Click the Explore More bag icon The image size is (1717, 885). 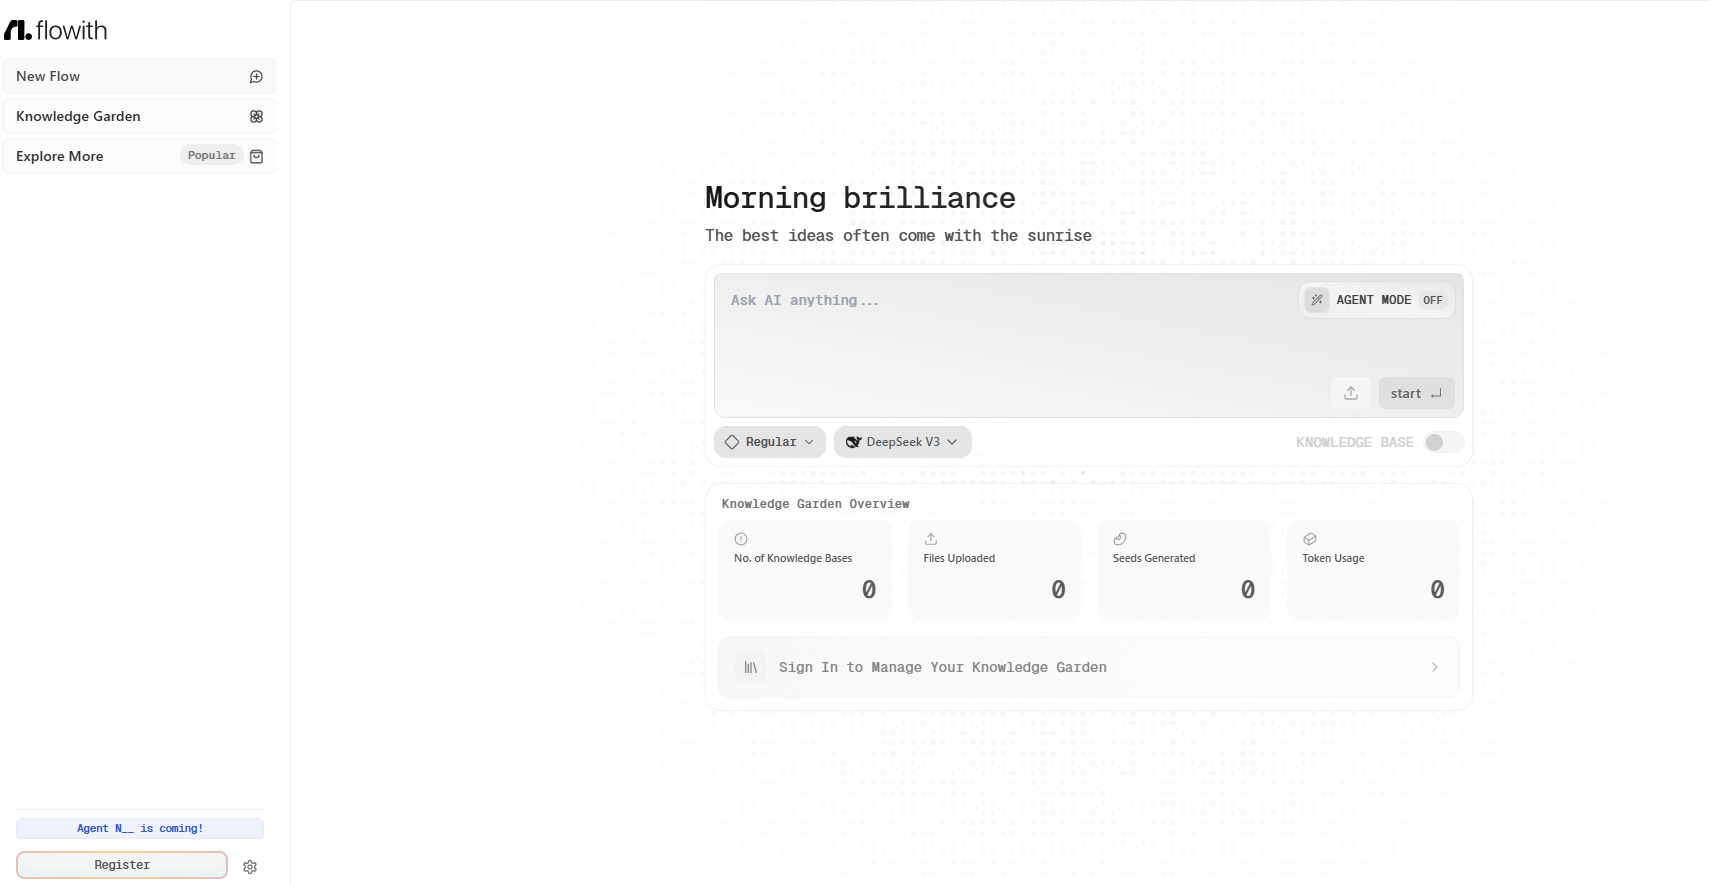256,157
